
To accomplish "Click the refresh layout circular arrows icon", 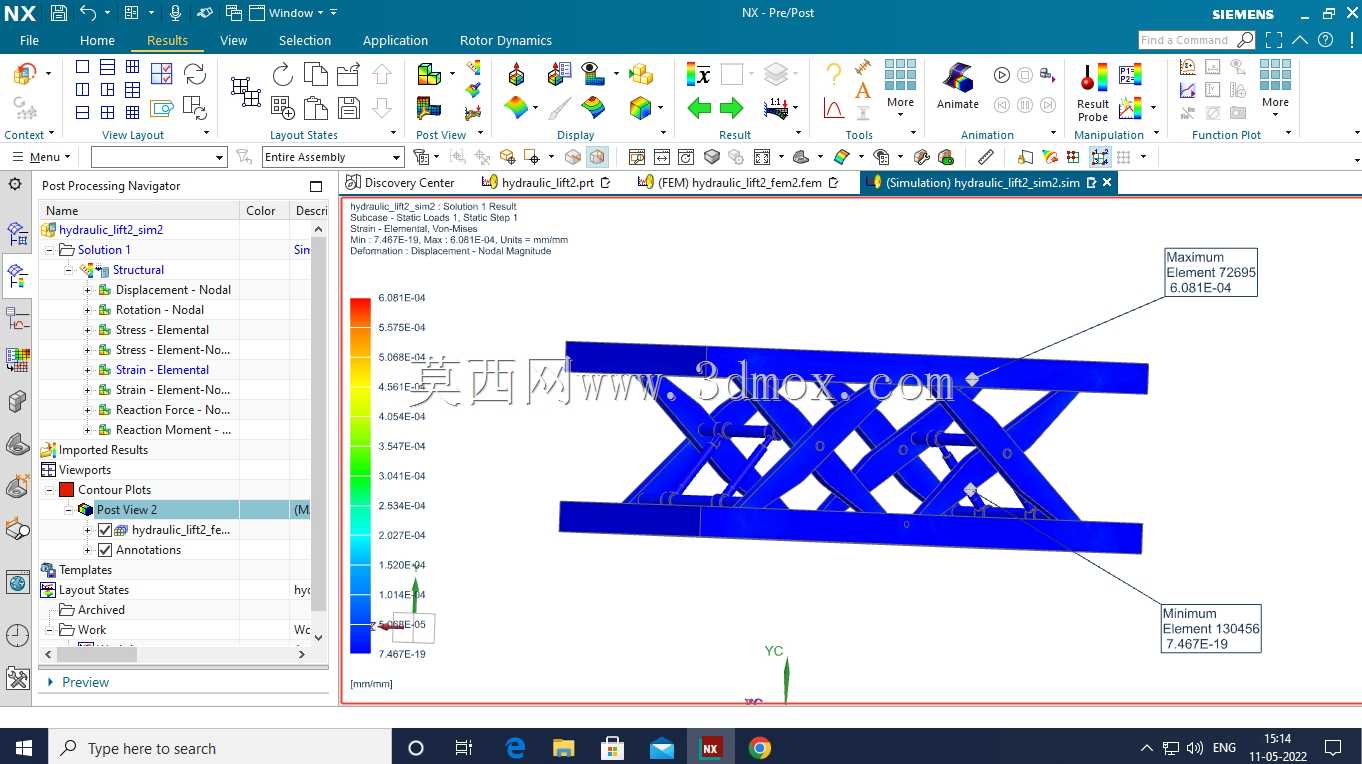I will [195, 74].
